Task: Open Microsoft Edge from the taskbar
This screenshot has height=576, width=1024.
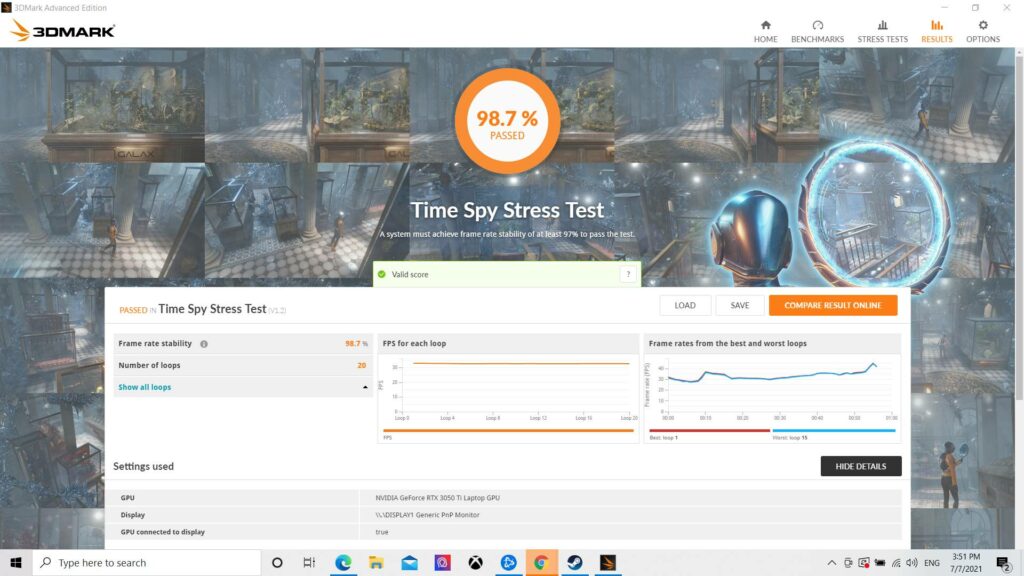Action: point(343,563)
